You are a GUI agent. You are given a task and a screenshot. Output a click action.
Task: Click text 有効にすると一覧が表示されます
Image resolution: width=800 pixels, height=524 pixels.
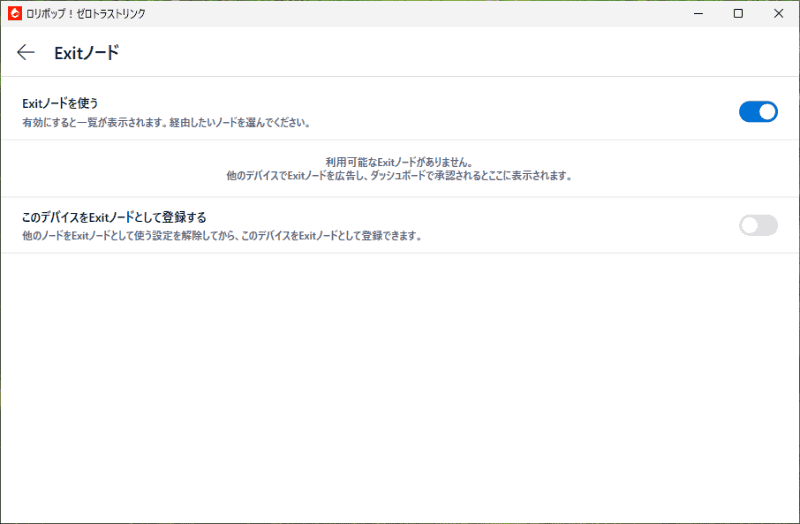click(95, 123)
